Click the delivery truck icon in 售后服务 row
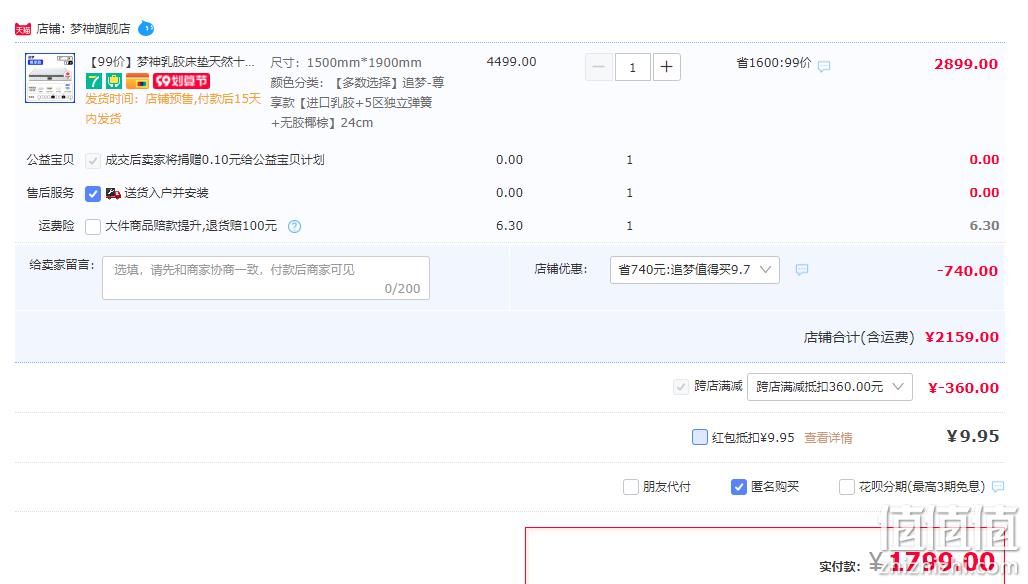 pyautogui.click(x=113, y=193)
